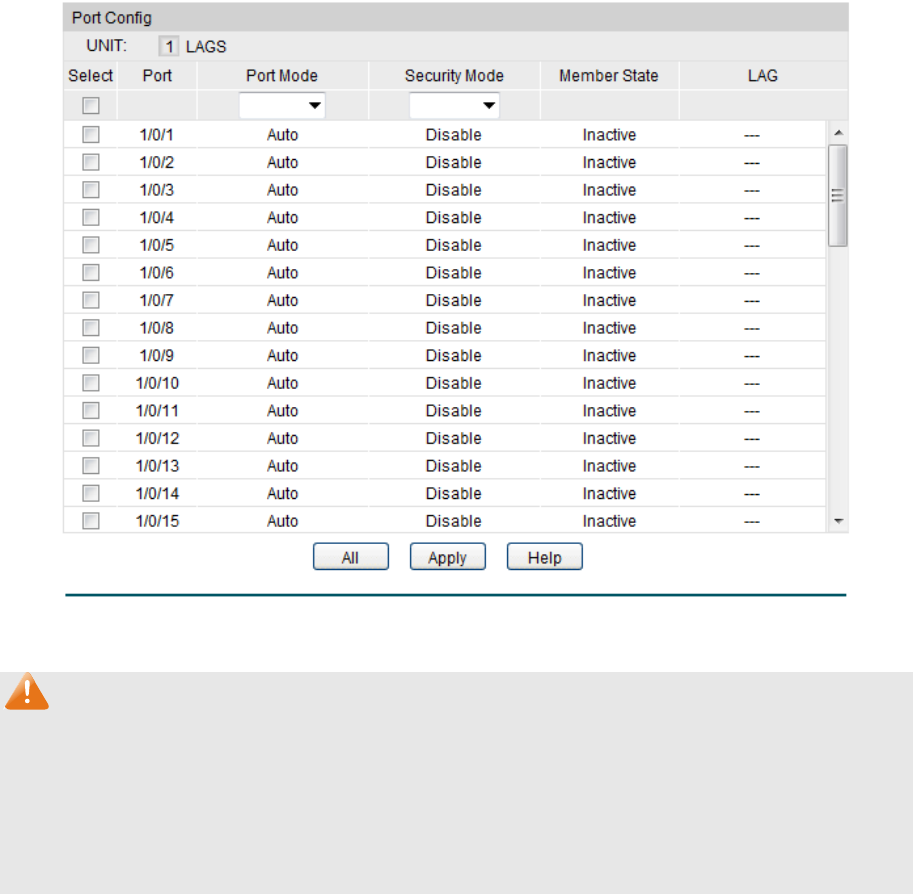913x894 pixels.
Task: Open Help for Port Config
Action: point(544,557)
